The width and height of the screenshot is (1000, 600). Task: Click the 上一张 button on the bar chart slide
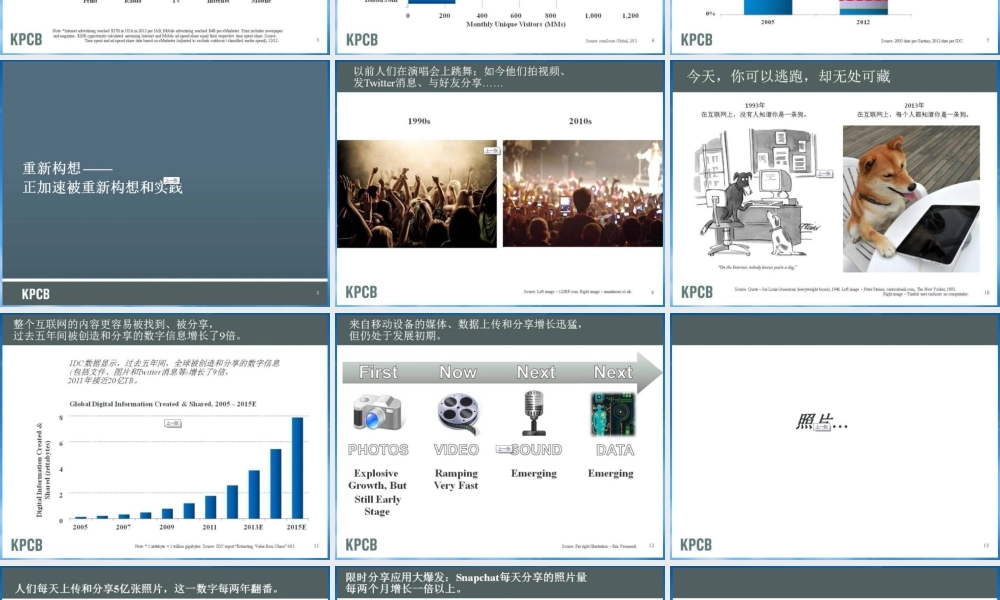coord(173,423)
